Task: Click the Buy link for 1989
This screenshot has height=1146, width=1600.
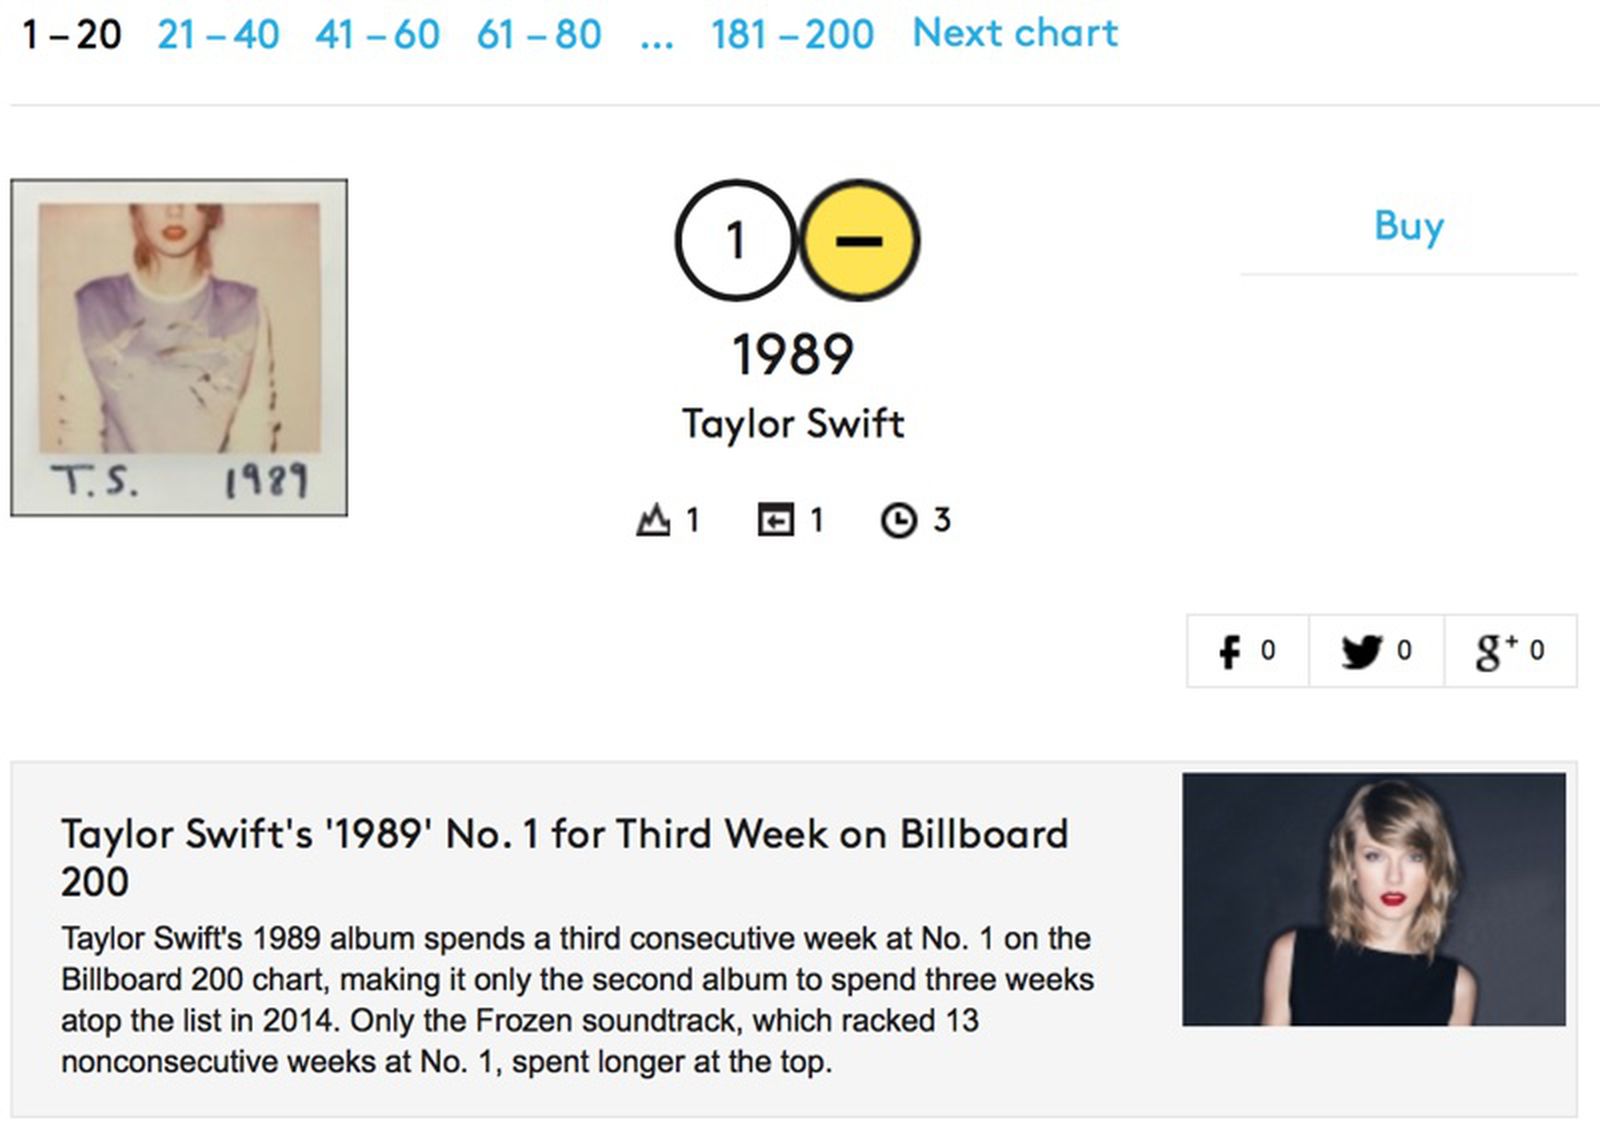Action: [x=1408, y=226]
